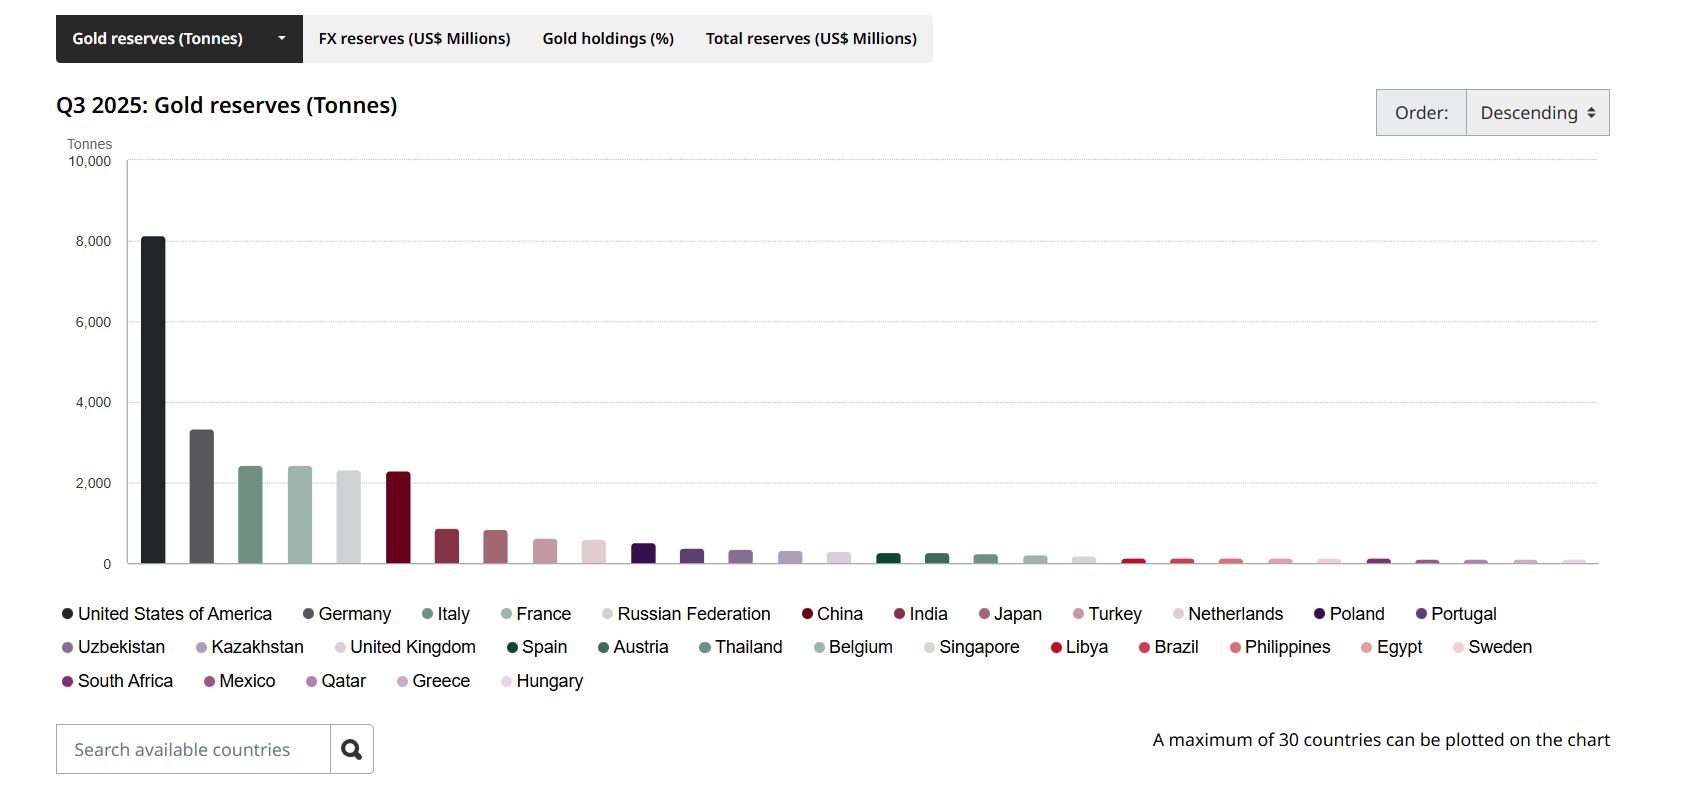Click the Germany bar in the chart

tap(202, 496)
